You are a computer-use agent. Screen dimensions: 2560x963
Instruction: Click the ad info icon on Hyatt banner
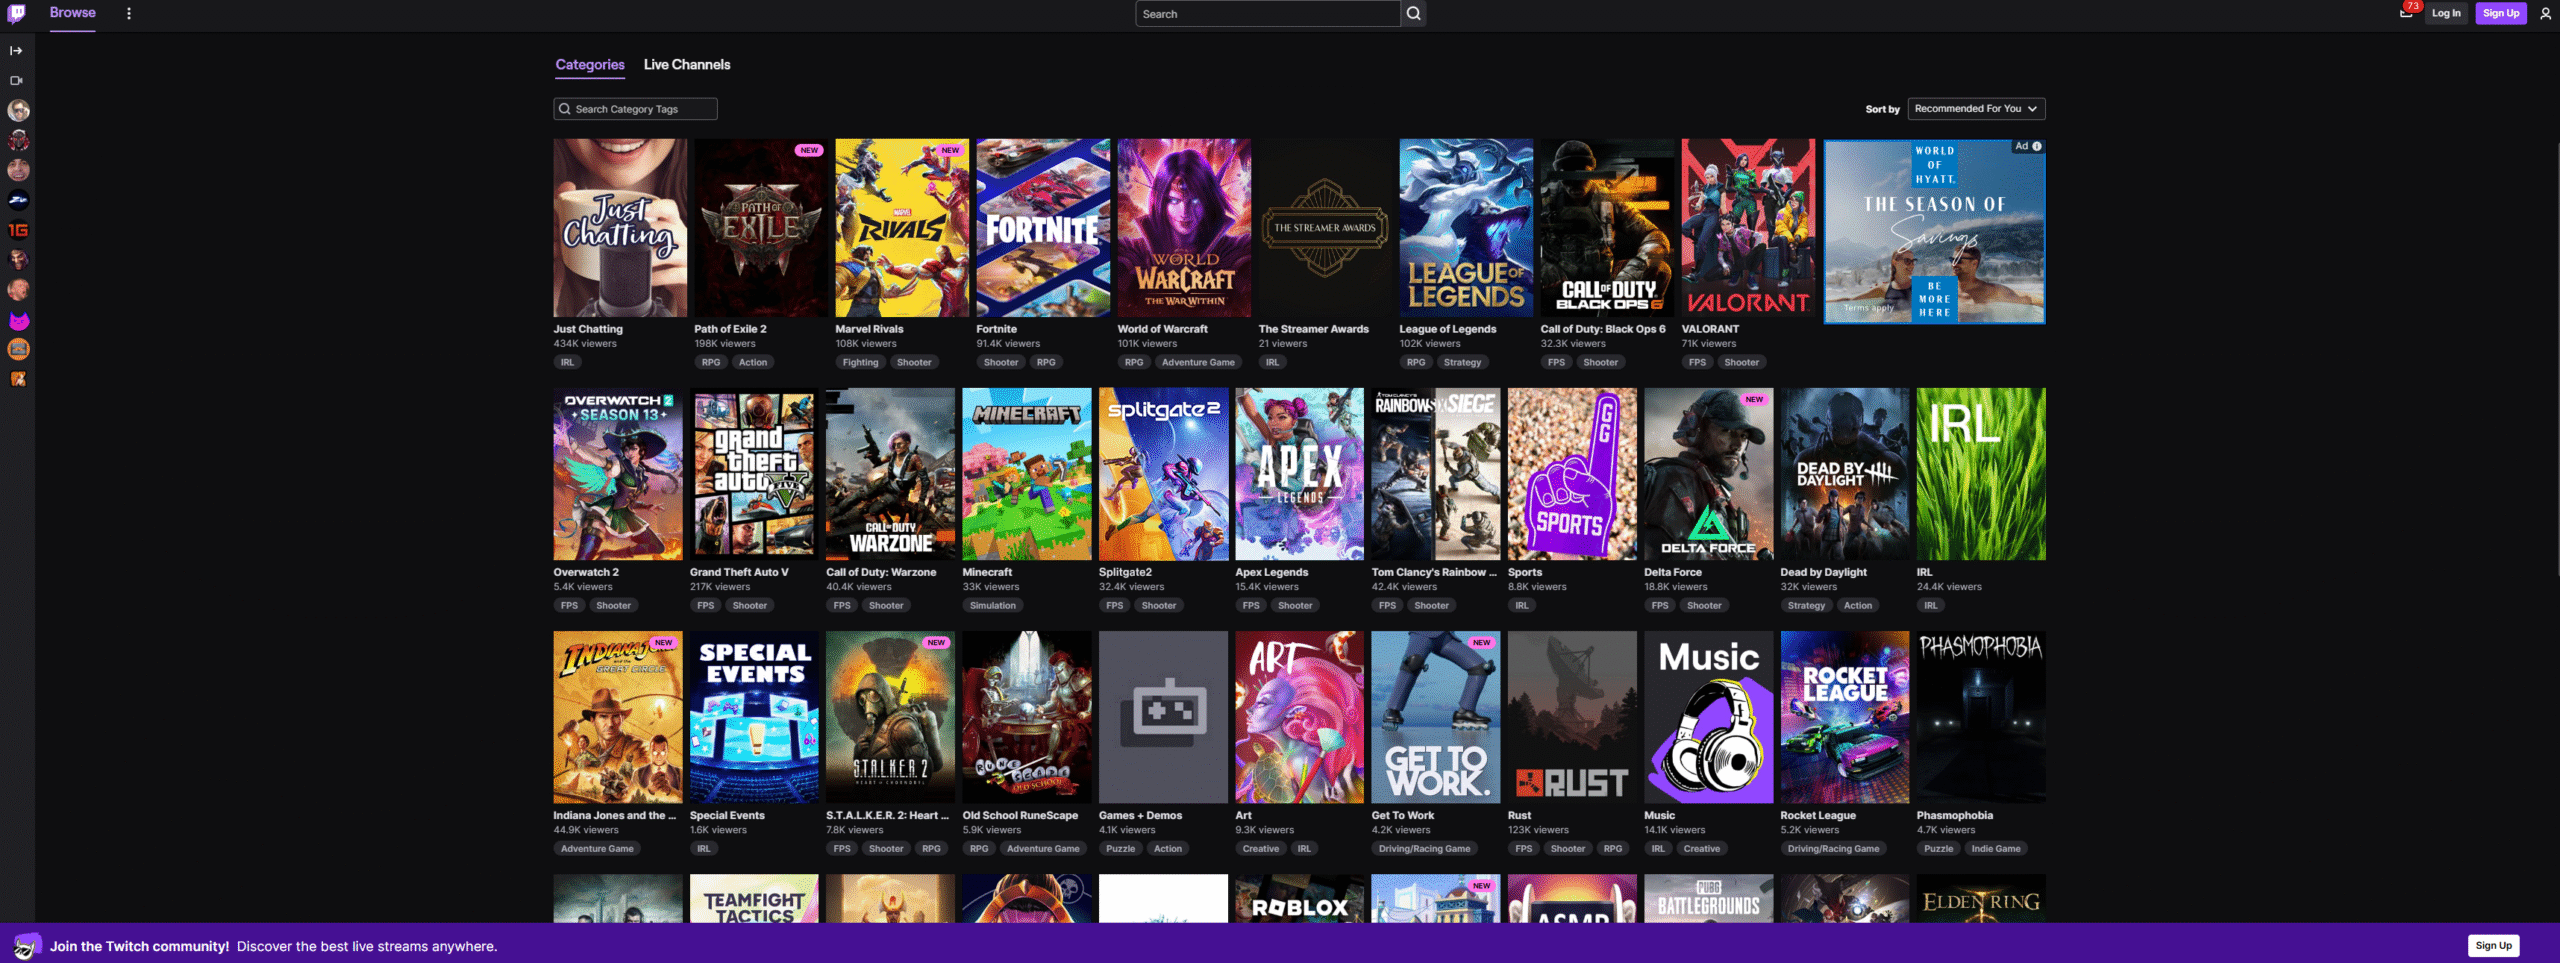(x=2037, y=146)
